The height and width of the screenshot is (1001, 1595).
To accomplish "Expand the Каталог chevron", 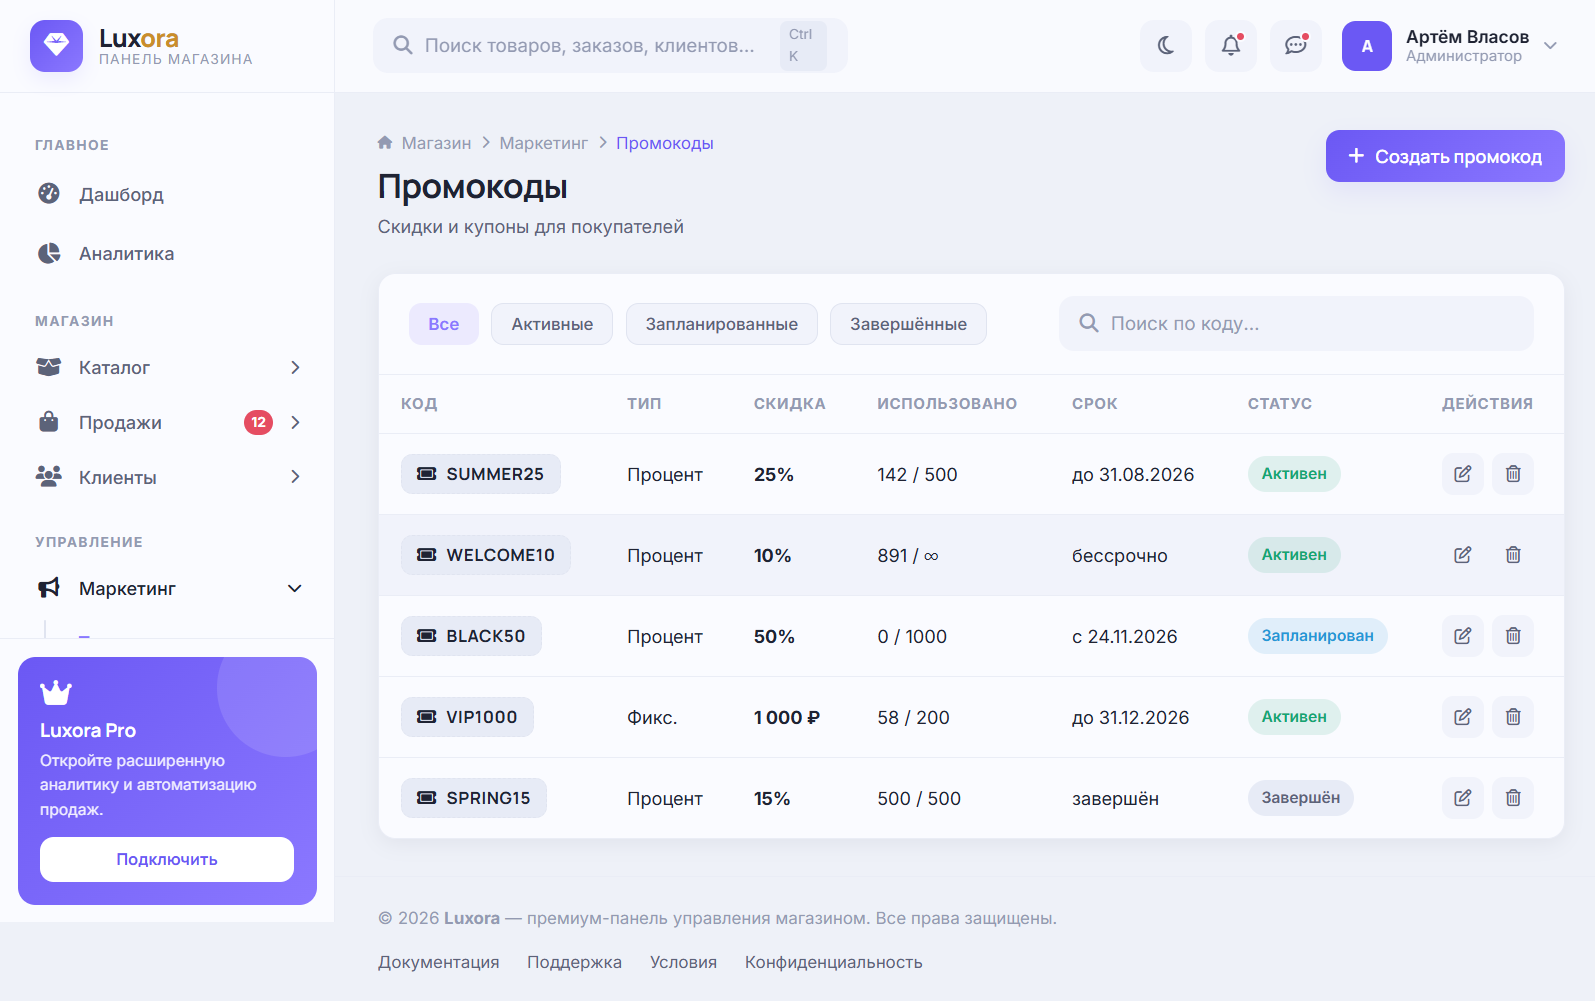I will coord(295,368).
